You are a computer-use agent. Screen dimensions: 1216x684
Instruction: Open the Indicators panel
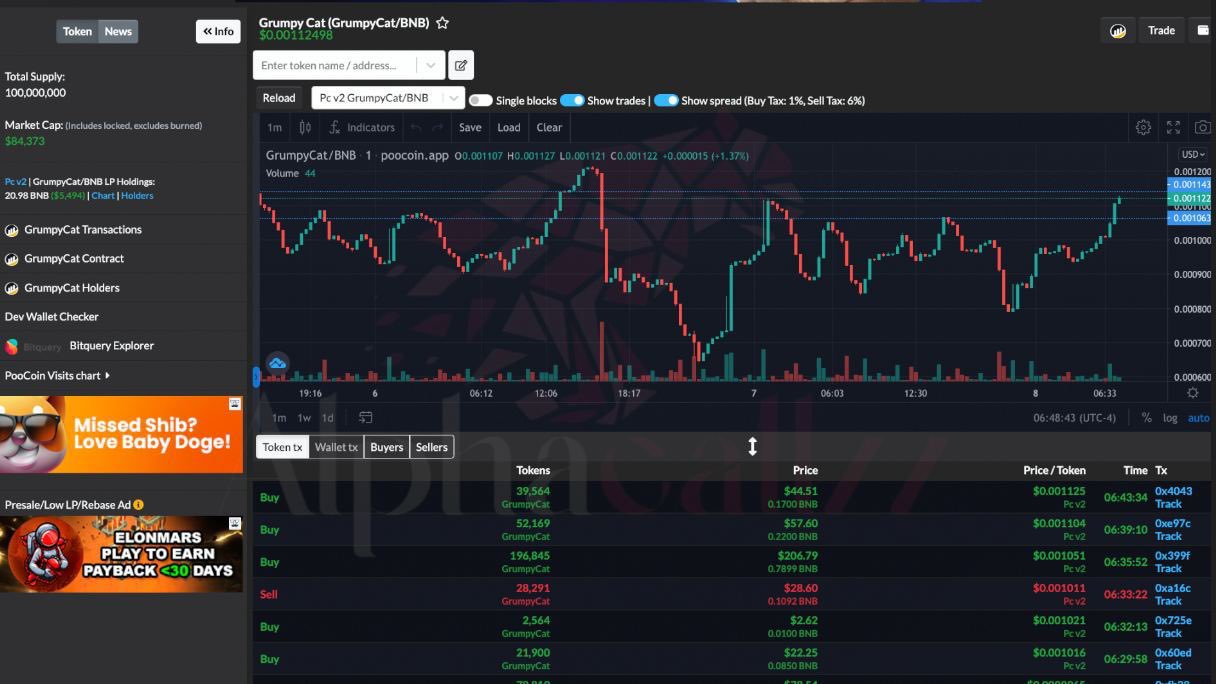362,127
